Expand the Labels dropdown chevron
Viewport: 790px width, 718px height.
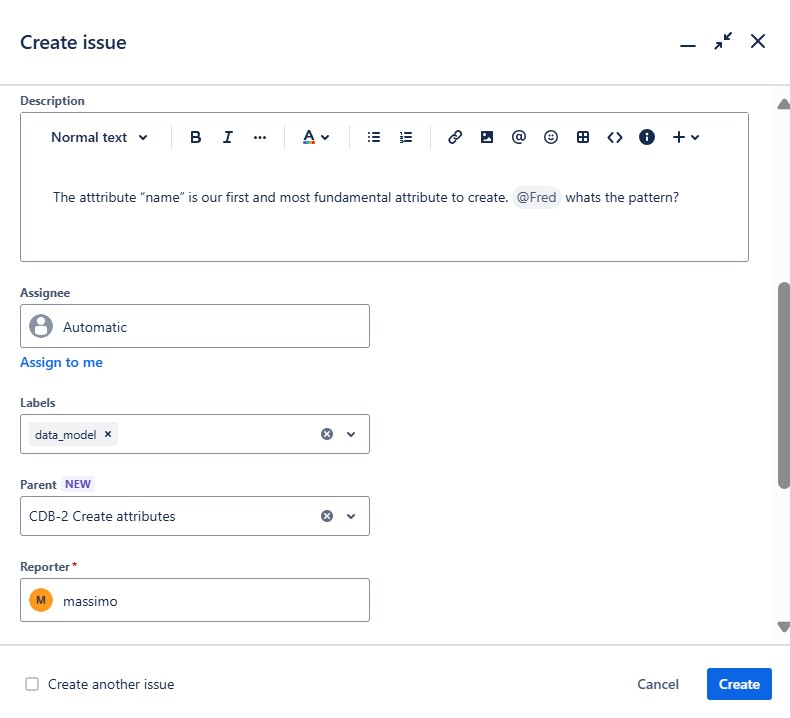pyautogui.click(x=351, y=434)
